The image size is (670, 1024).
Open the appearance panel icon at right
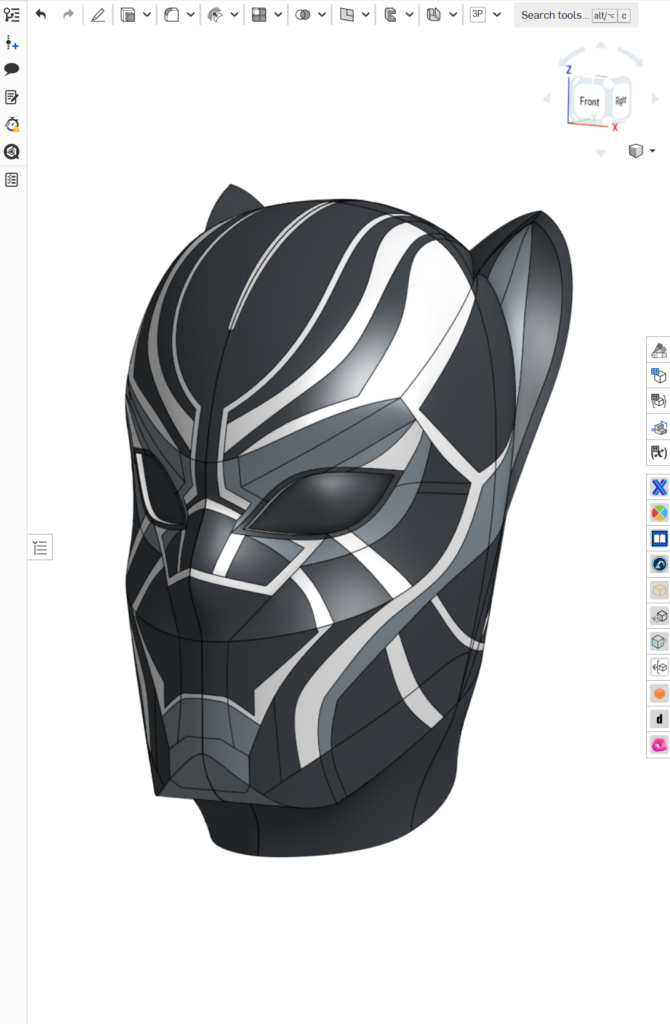(x=659, y=351)
